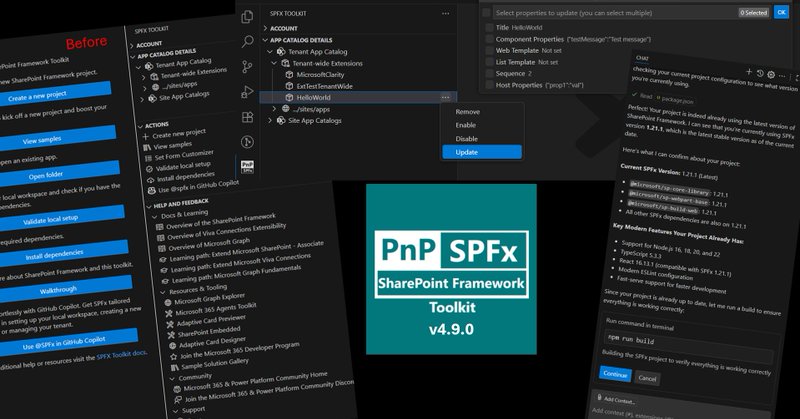Image resolution: width=800 pixels, height=419 pixels.
Task: Click the blue Walkthrough button
Action: (x=64, y=287)
